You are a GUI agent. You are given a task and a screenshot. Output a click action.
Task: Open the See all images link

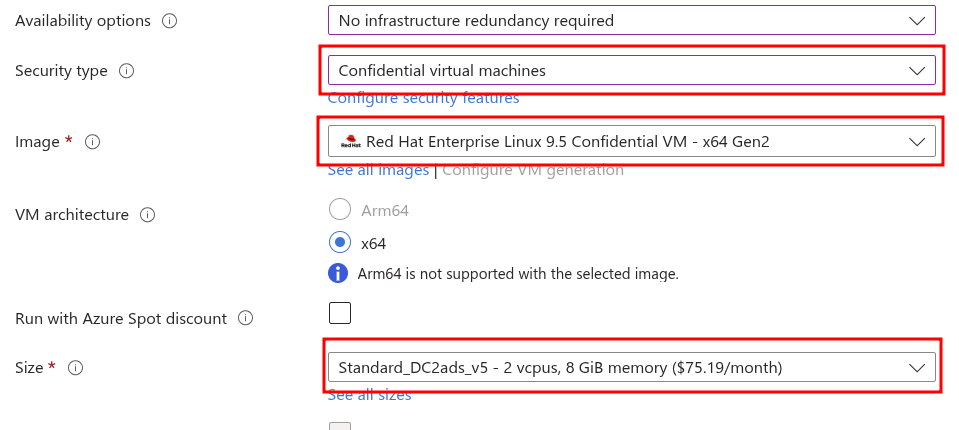tap(378, 170)
